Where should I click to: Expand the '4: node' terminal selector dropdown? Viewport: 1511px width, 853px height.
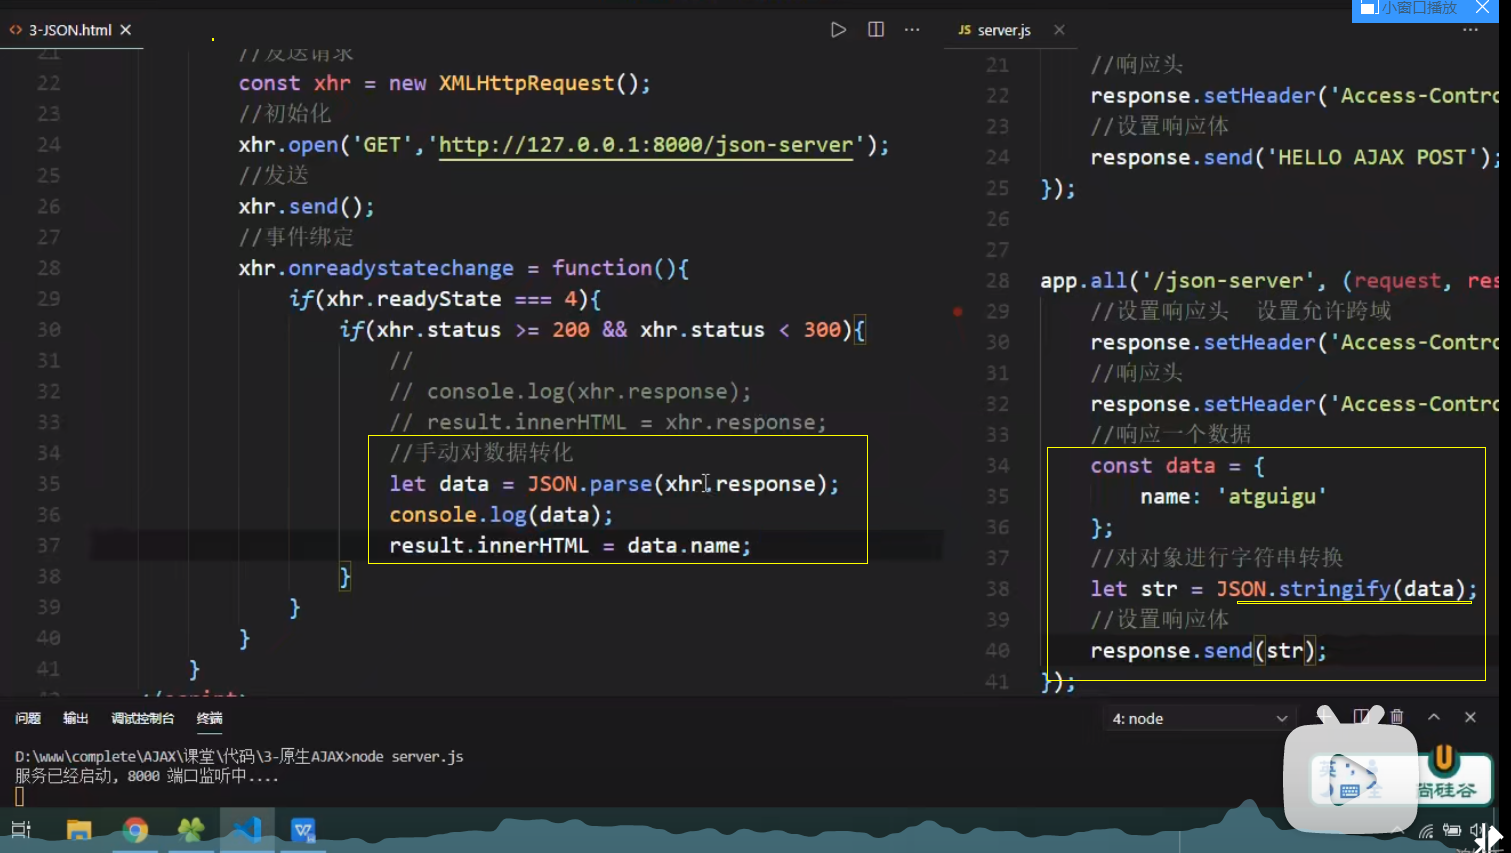coord(1200,718)
